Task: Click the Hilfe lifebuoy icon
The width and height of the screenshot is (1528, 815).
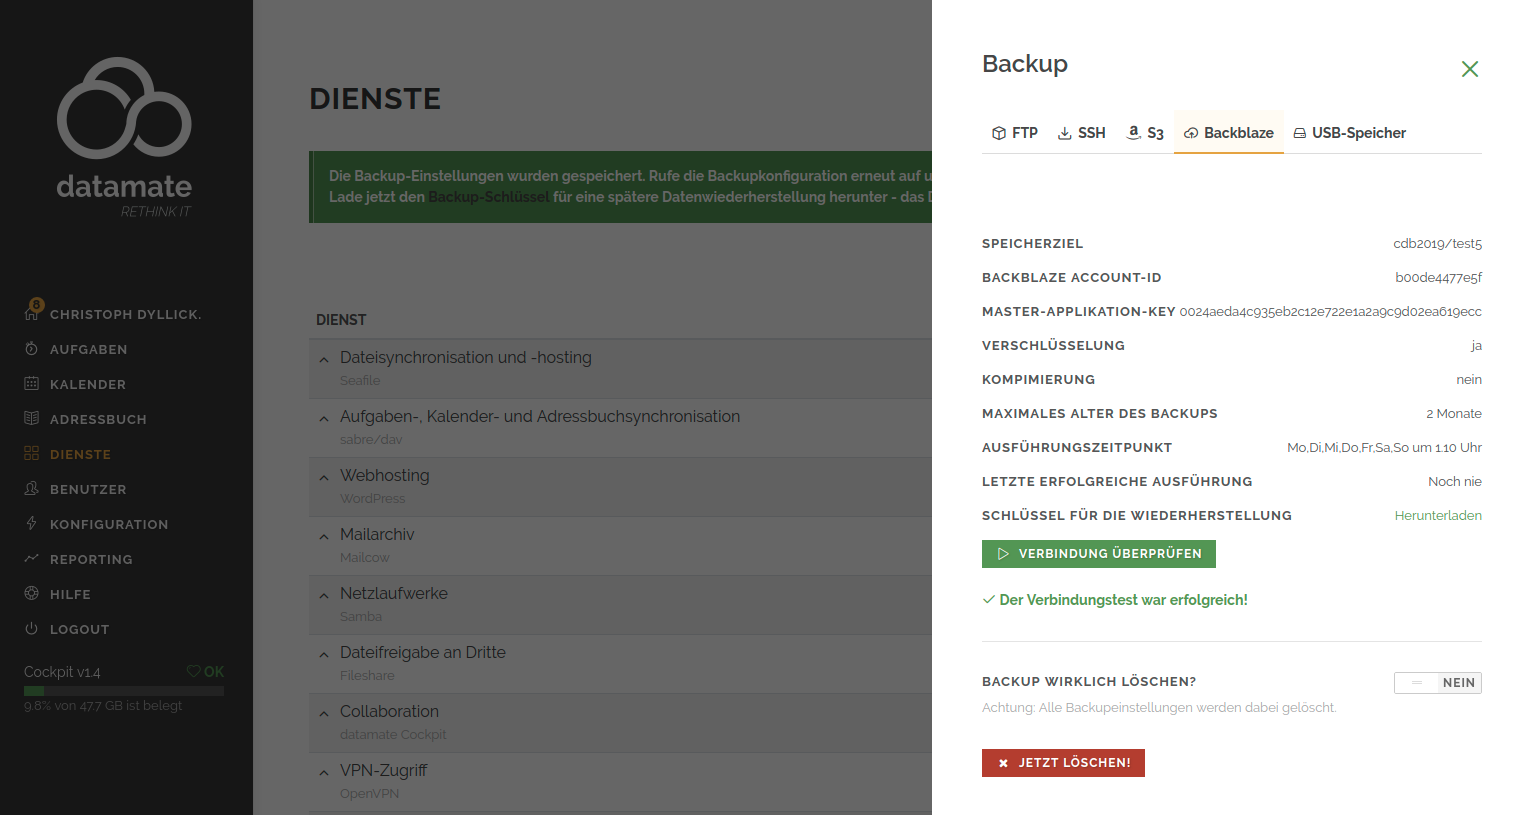Action: (x=31, y=594)
